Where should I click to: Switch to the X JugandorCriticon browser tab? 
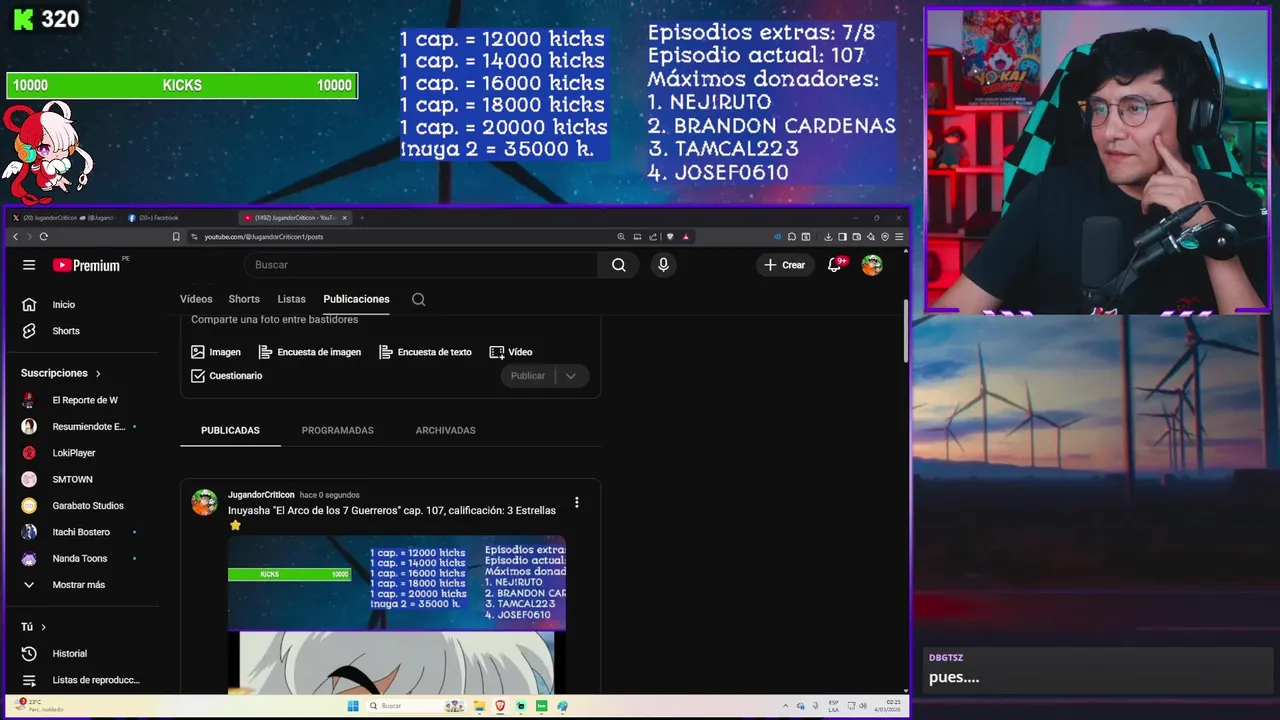(x=62, y=218)
